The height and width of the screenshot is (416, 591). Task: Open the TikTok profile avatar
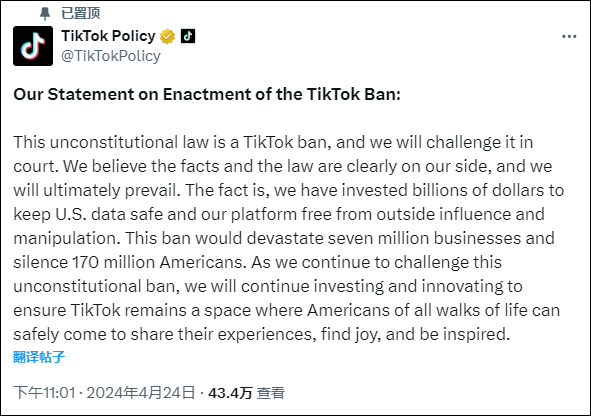[33, 46]
